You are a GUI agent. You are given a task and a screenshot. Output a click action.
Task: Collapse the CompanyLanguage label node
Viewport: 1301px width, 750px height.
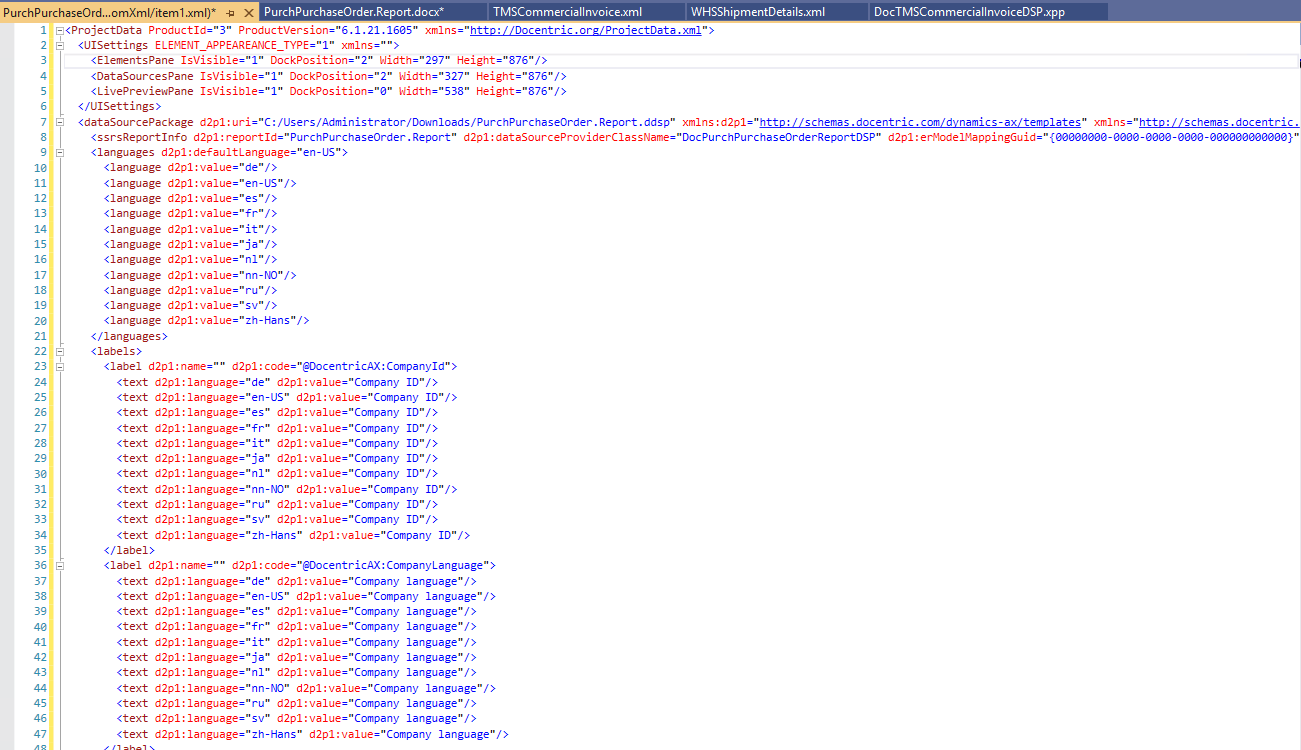(60, 565)
